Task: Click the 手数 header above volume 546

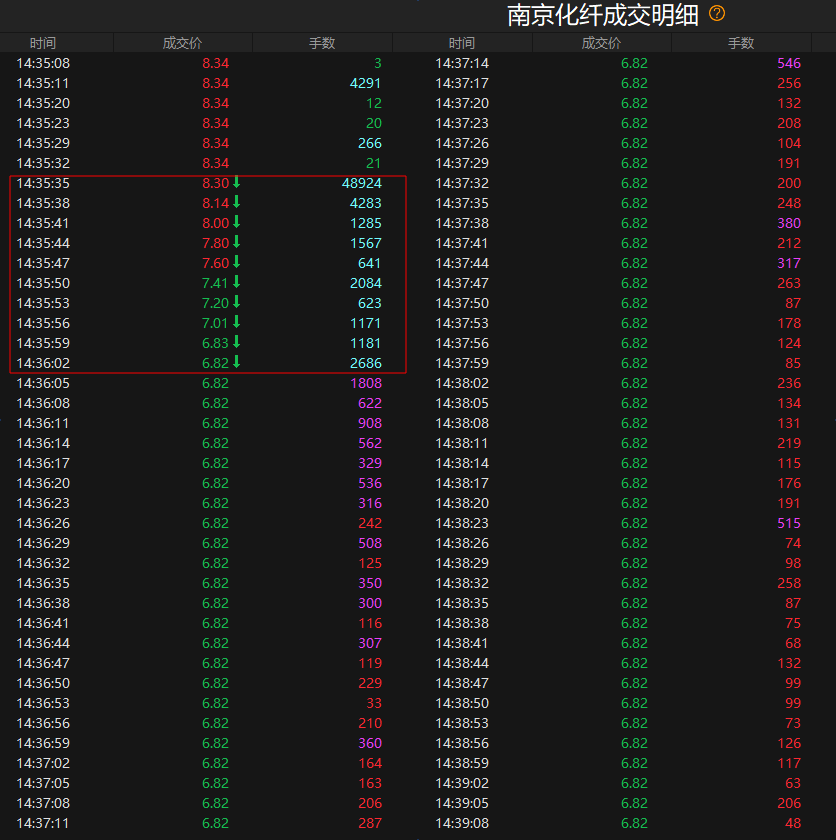Action: tap(741, 43)
